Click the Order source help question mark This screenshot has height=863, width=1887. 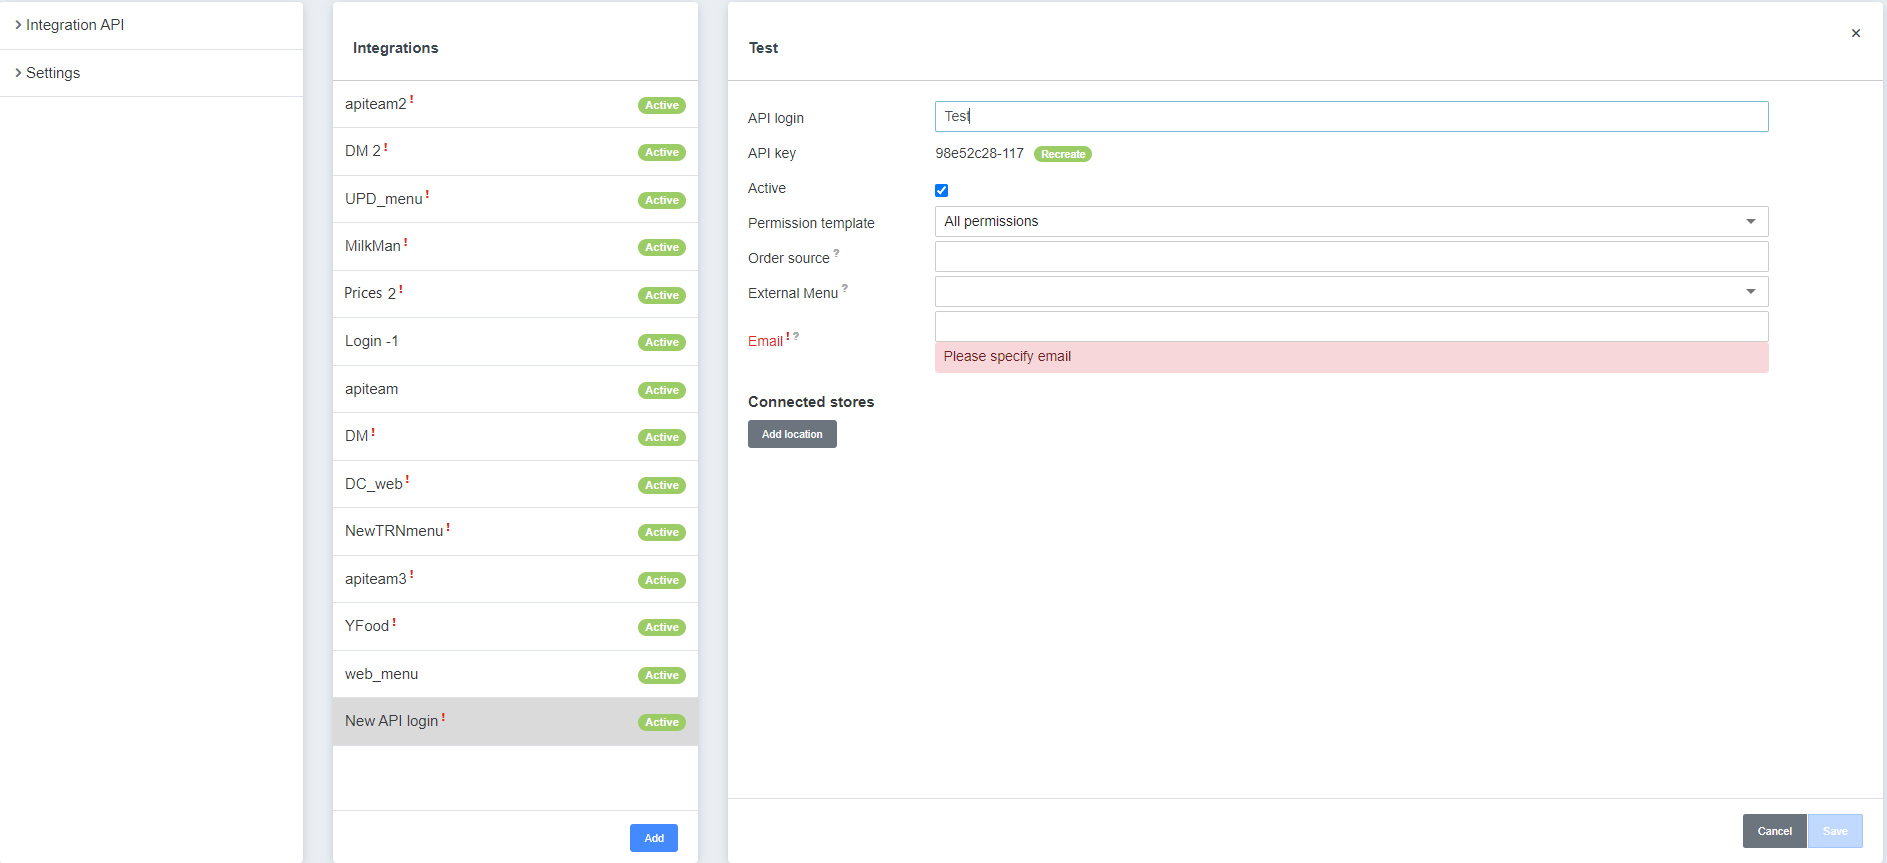pyautogui.click(x=836, y=254)
